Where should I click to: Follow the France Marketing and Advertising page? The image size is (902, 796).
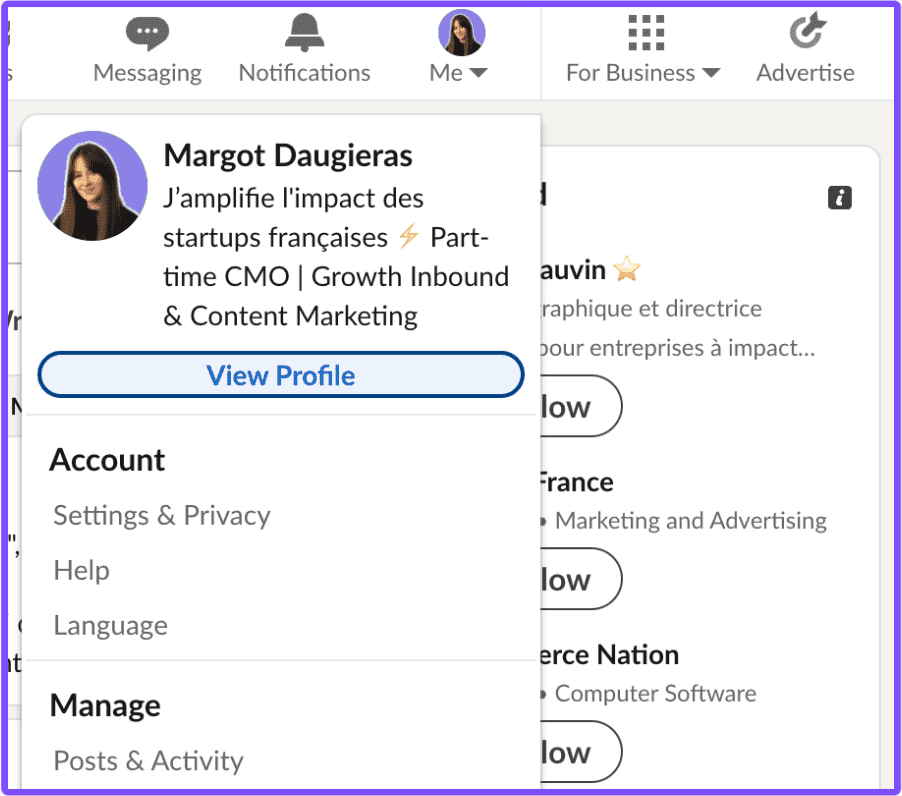click(x=580, y=579)
